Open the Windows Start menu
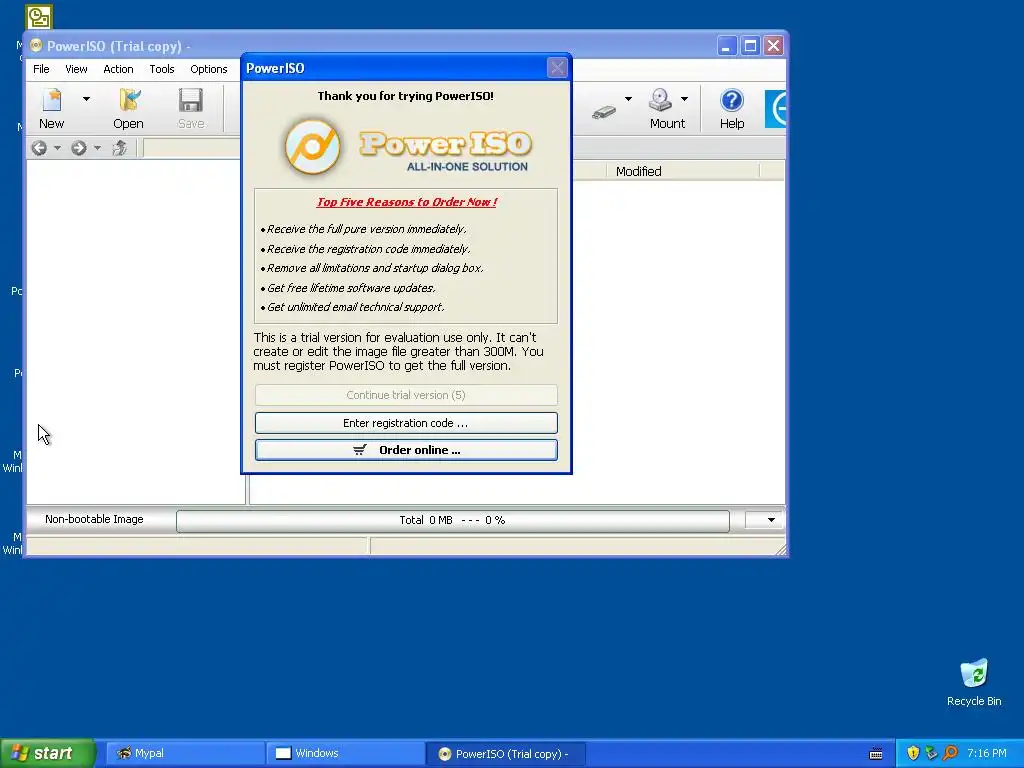 (x=47, y=753)
